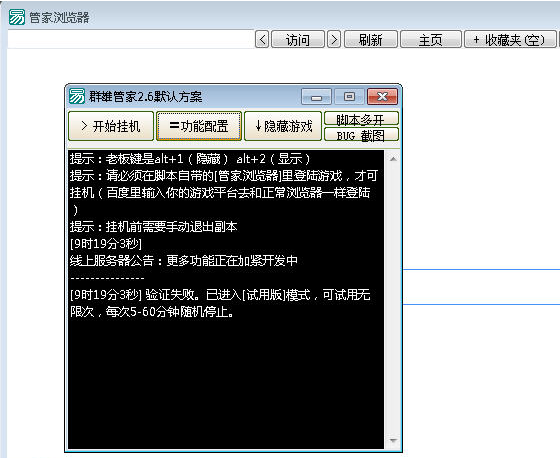Refresh the page with 刷新
Screen dimensions: 560x458
(x=371, y=39)
